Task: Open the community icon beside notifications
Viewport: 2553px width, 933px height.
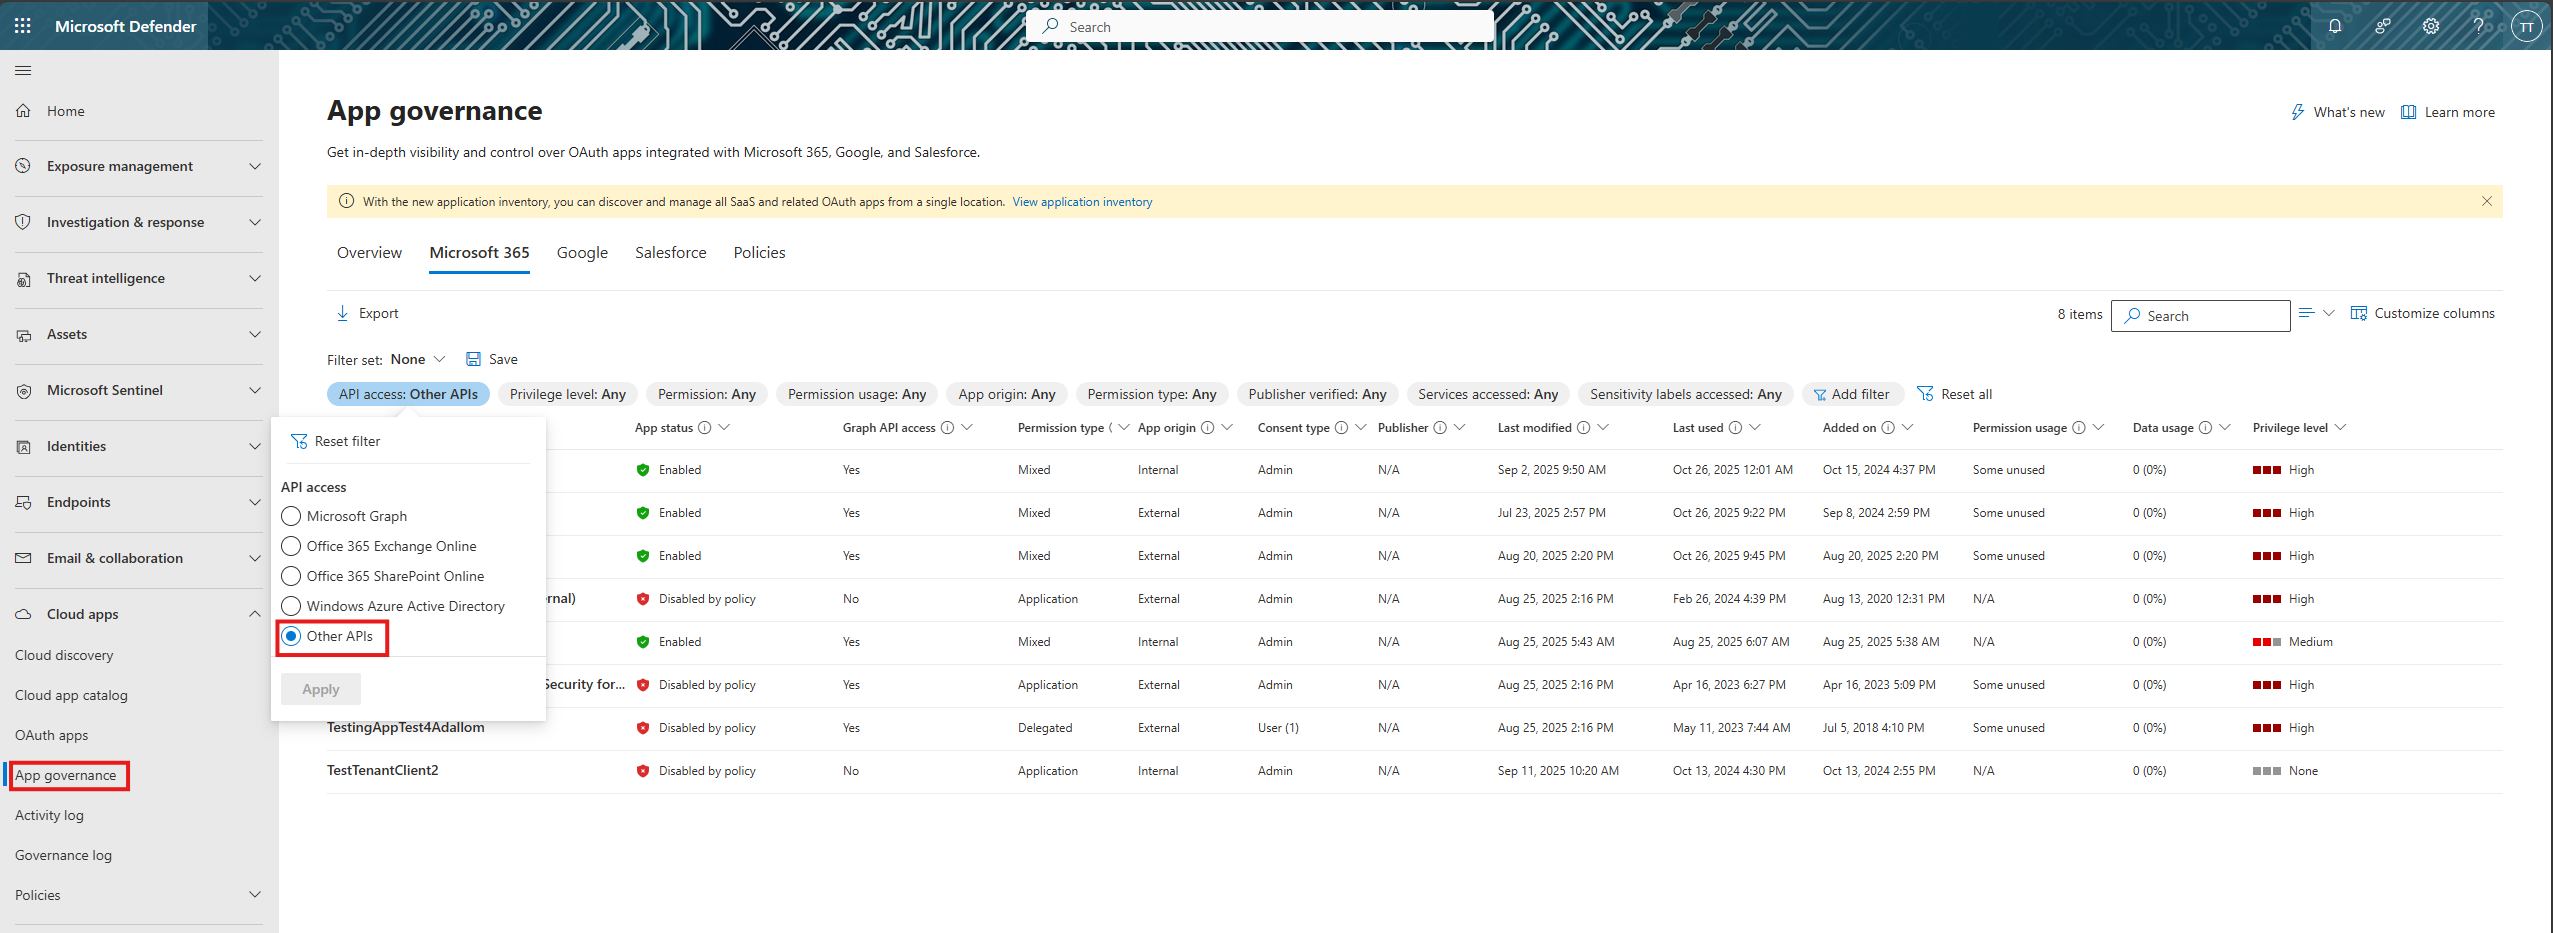Action: 2383,27
